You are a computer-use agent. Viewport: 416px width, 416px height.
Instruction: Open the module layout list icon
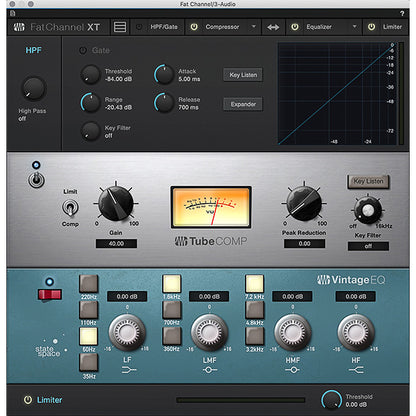click(120, 27)
